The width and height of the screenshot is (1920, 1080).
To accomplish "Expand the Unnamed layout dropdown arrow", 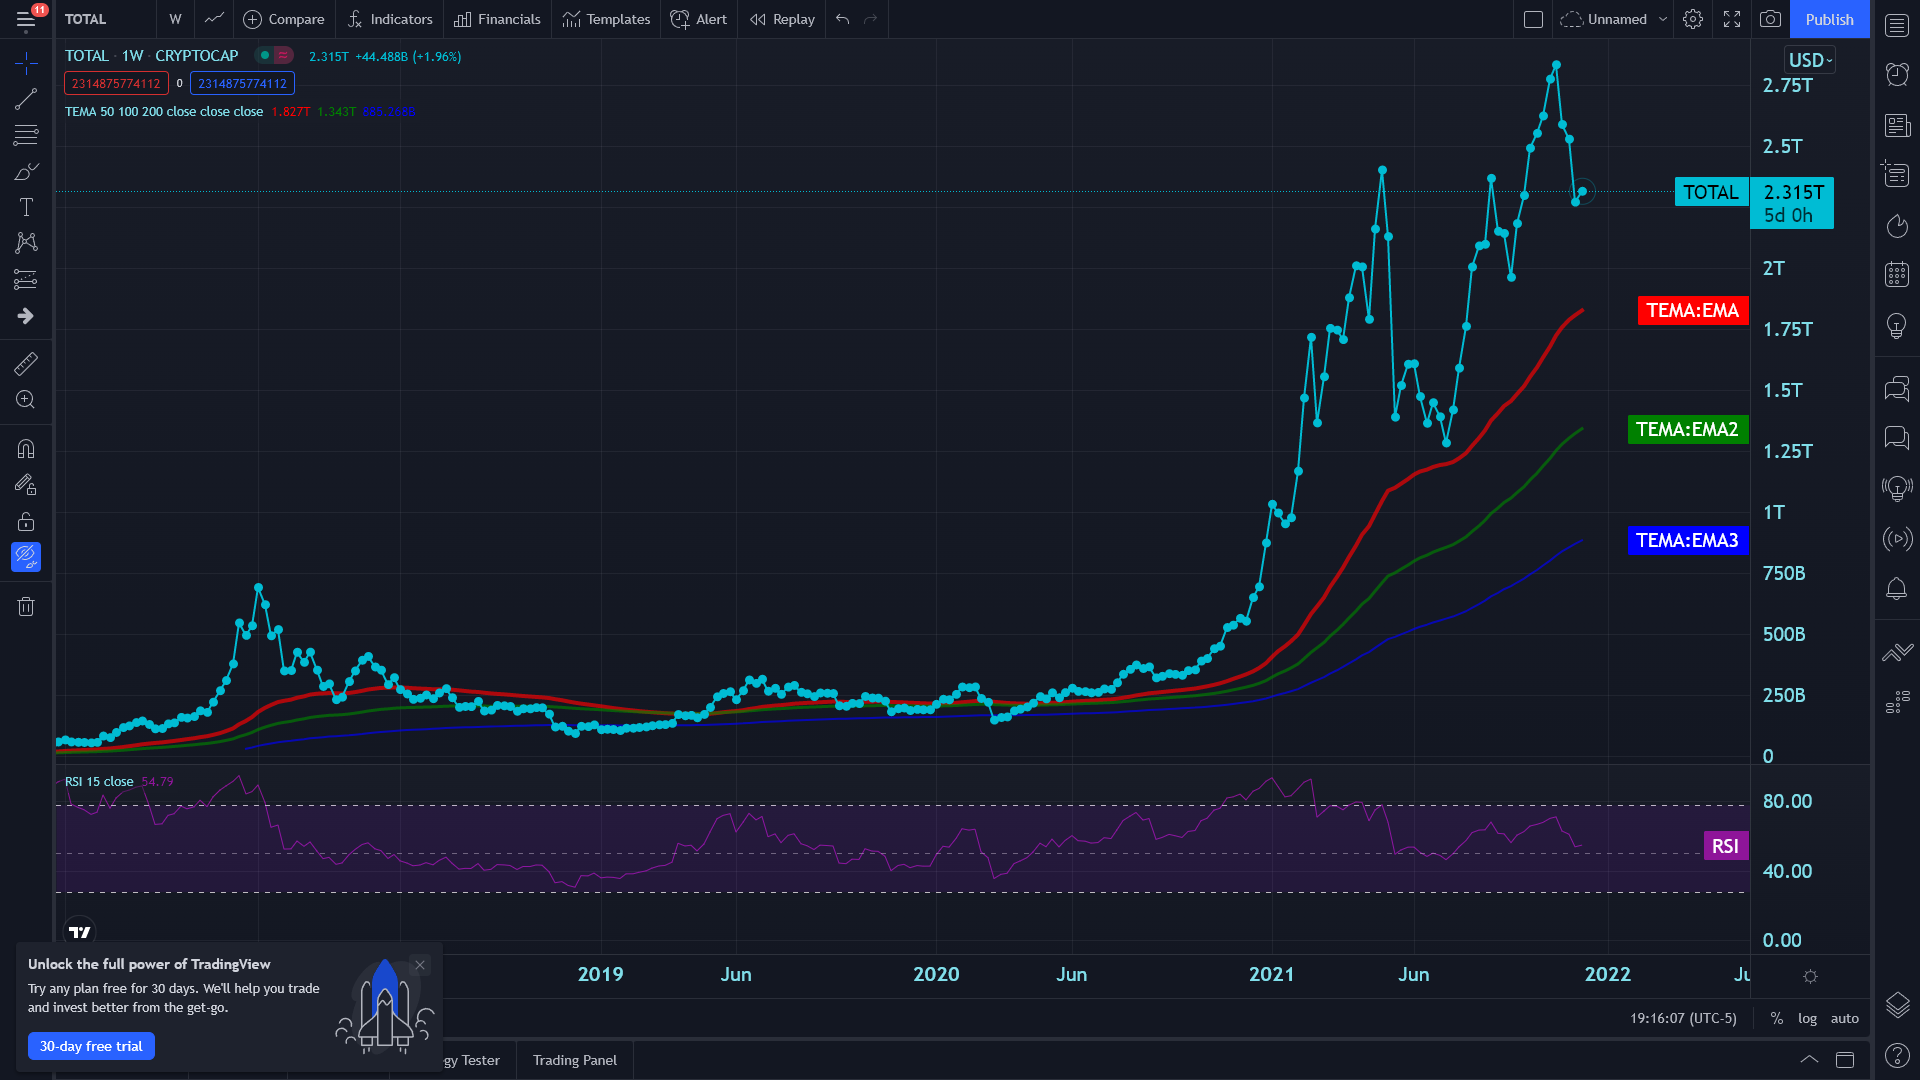I will coord(1663,19).
